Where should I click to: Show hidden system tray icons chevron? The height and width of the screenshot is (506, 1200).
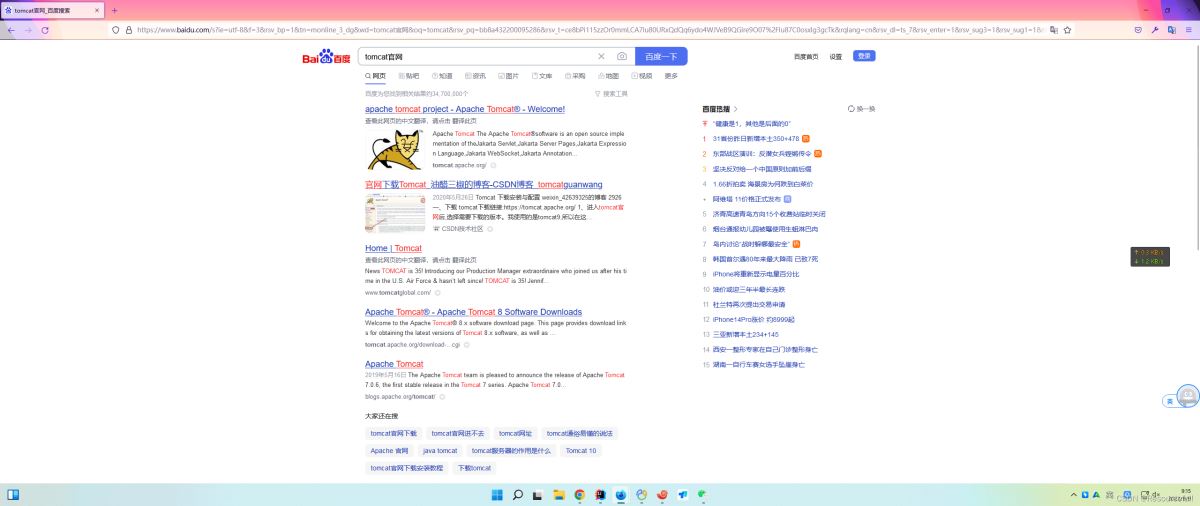[1074, 494]
